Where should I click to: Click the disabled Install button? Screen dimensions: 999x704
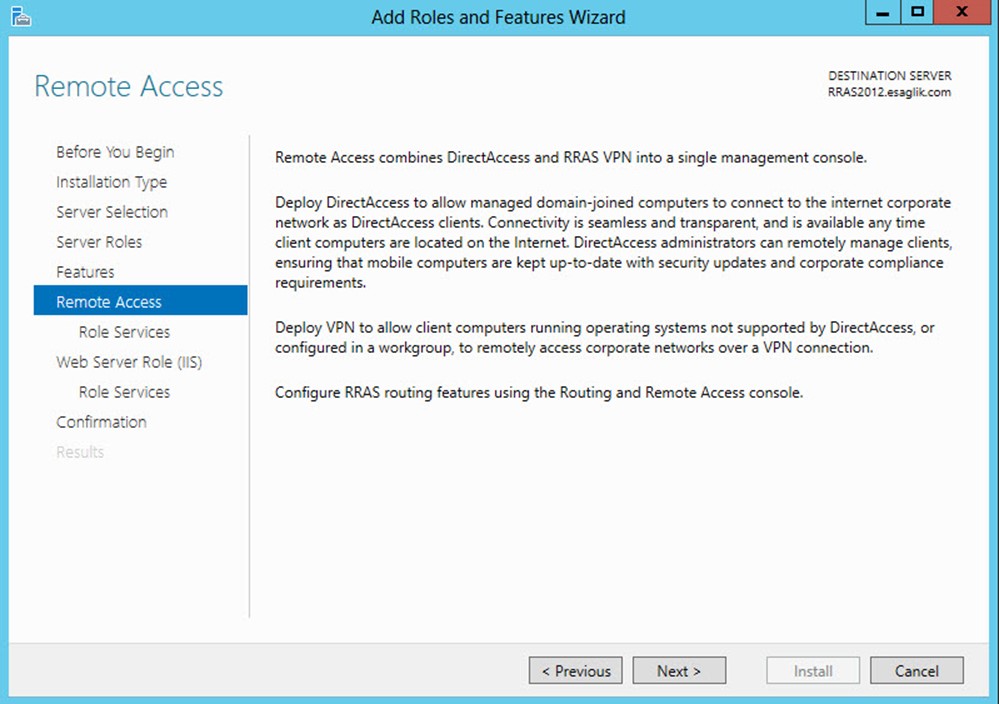pyautogui.click(x=813, y=671)
